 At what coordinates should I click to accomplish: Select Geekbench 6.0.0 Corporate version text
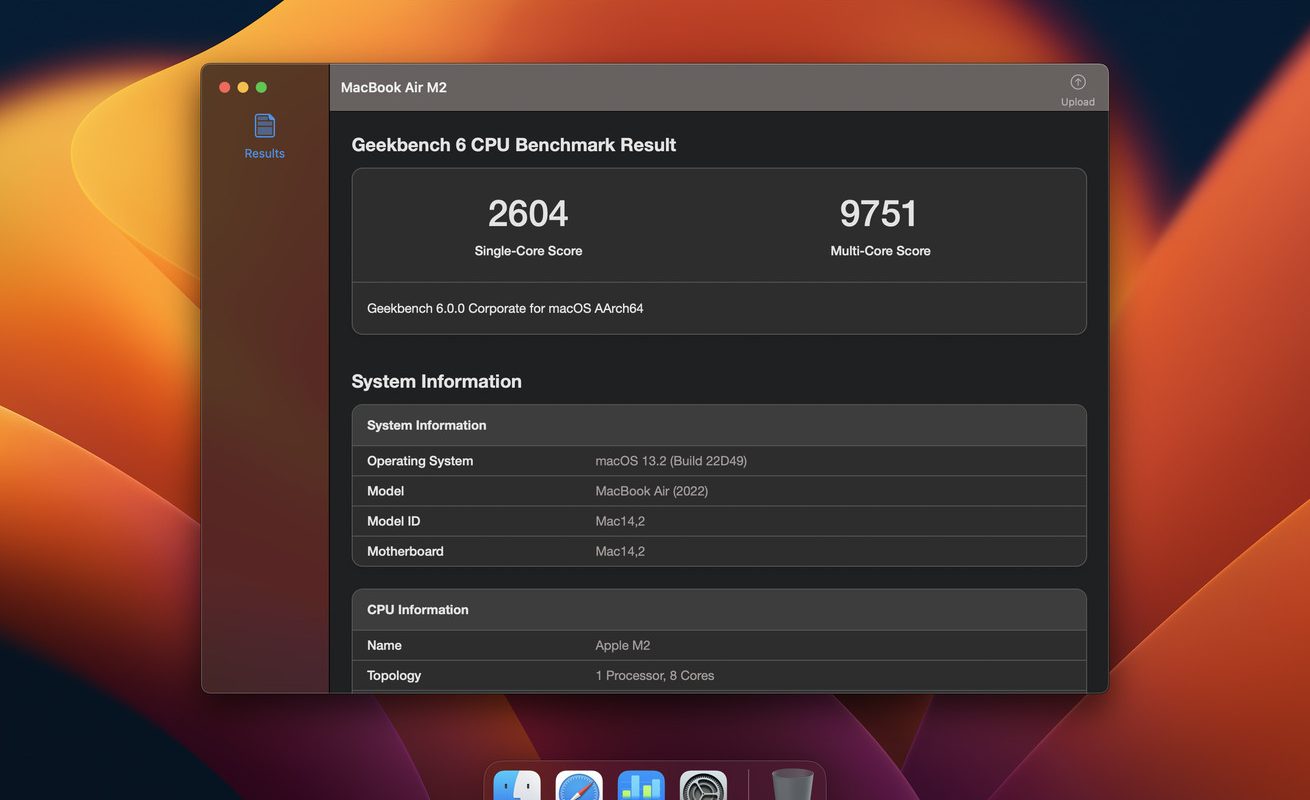click(505, 309)
